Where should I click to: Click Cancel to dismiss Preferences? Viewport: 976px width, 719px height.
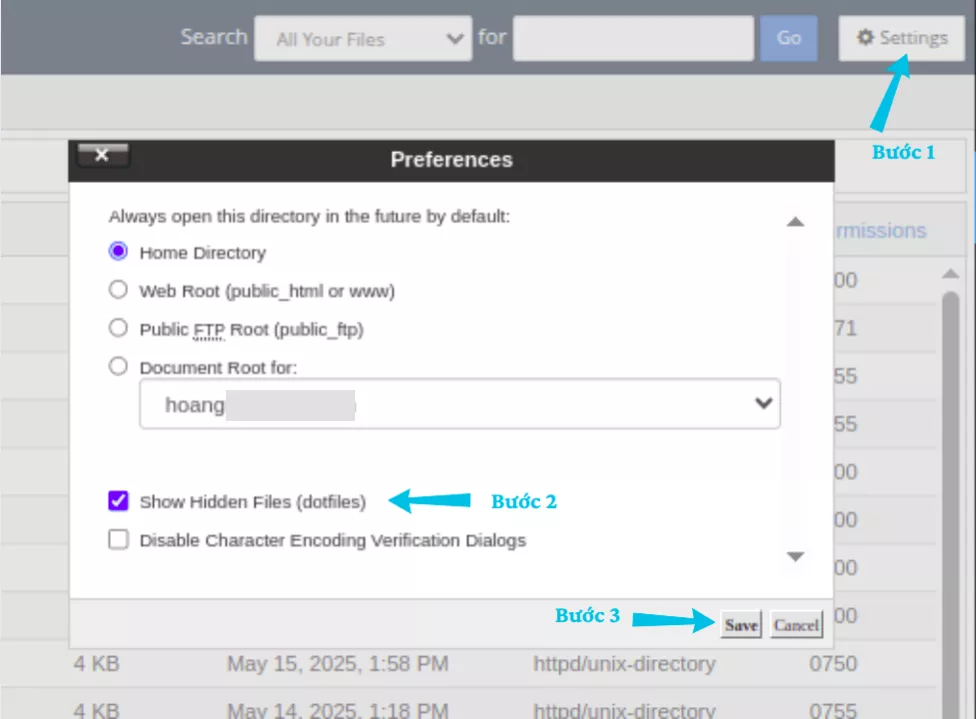click(x=797, y=624)
